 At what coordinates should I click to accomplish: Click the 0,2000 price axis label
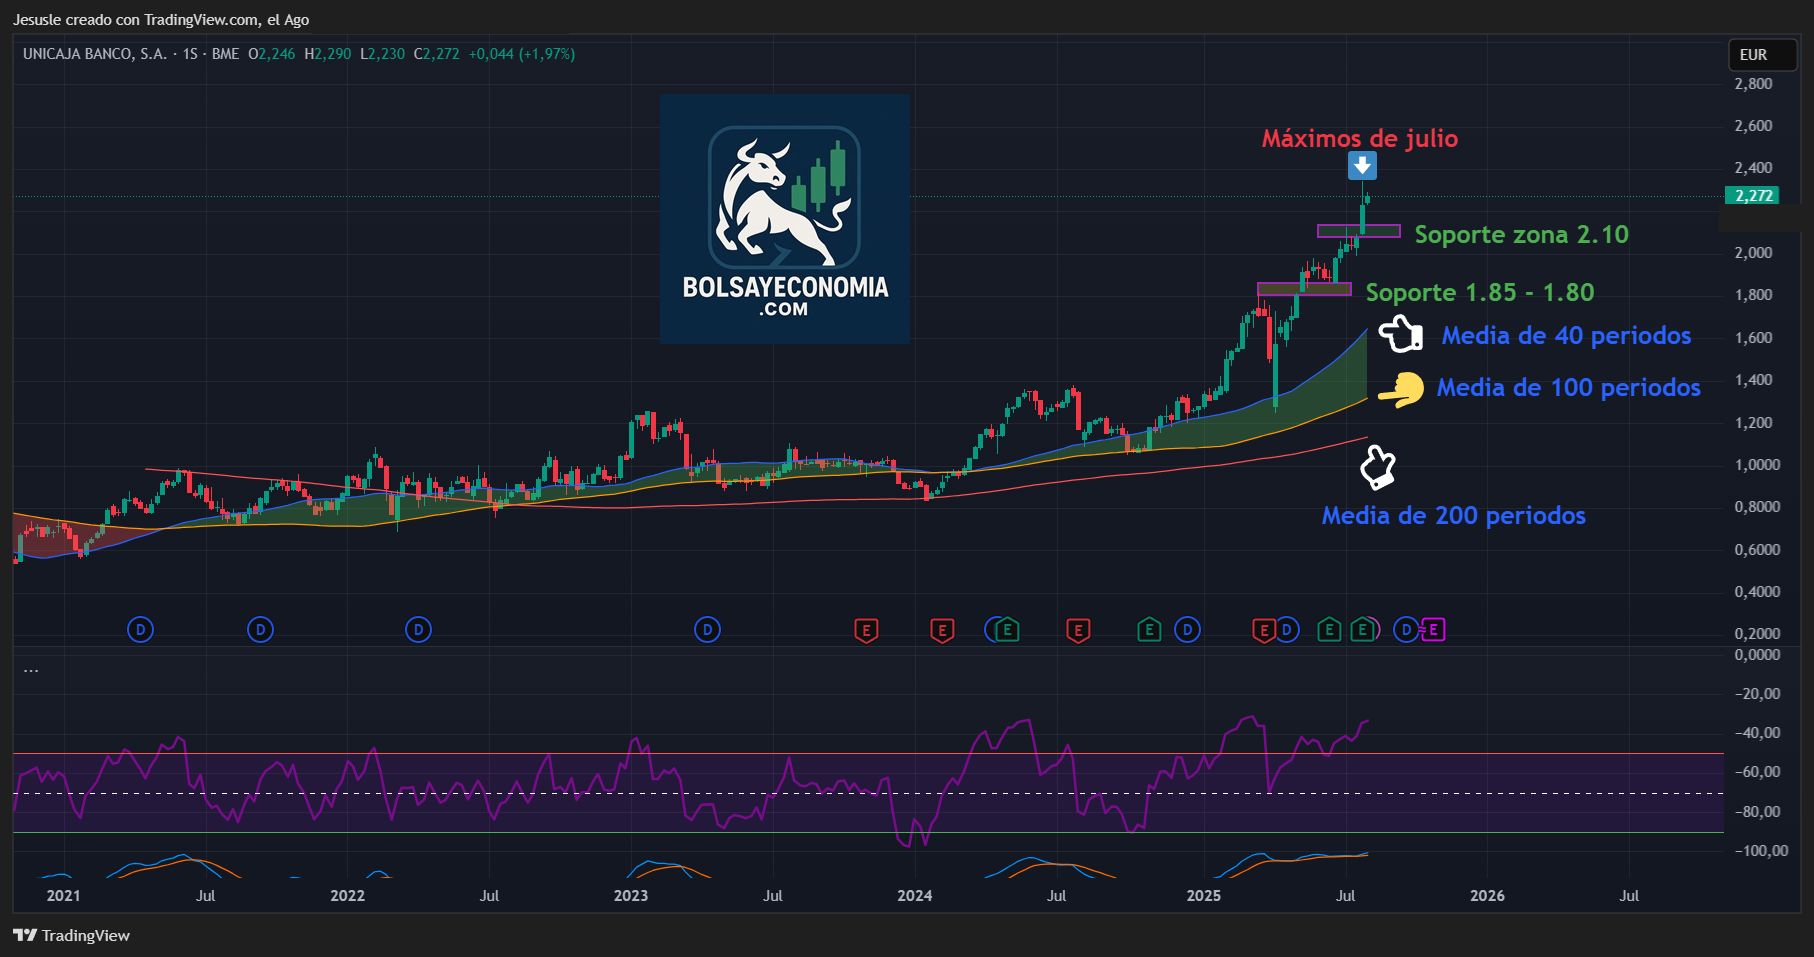[1757, 633]
